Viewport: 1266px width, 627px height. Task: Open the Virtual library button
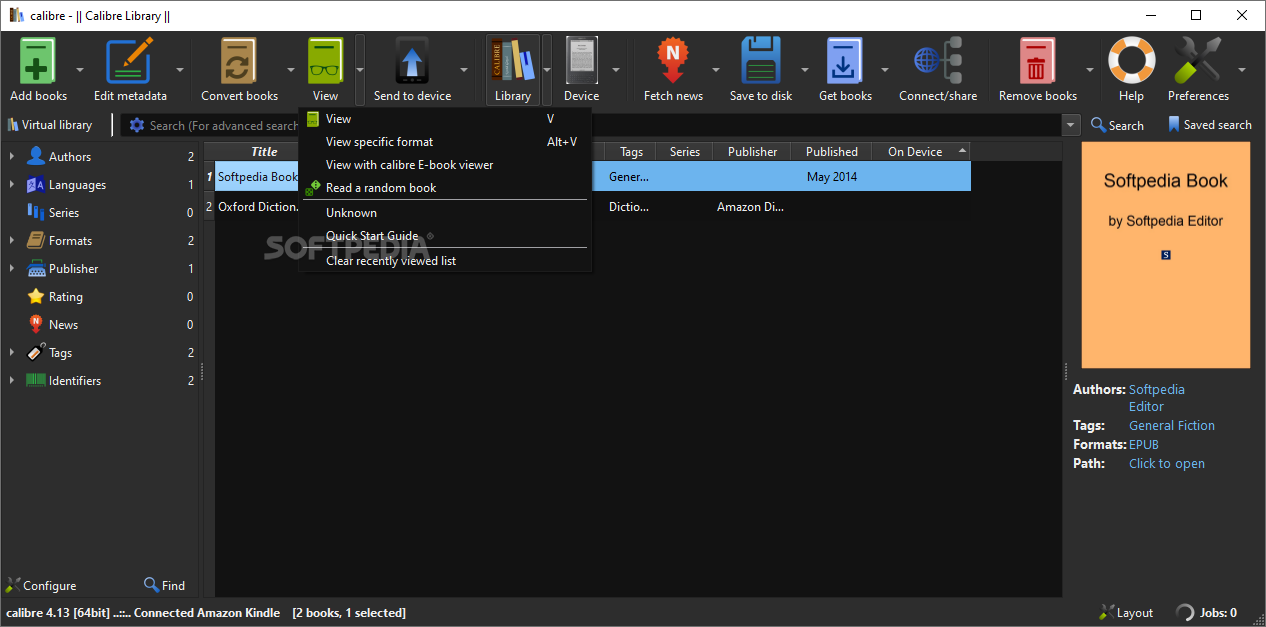click(50, 125)
